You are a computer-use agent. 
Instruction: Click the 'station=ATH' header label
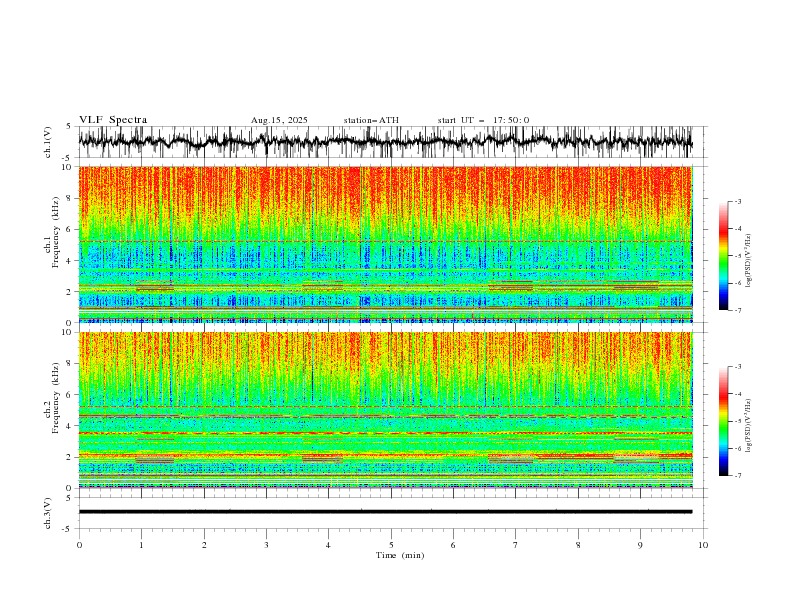[371, 120]
